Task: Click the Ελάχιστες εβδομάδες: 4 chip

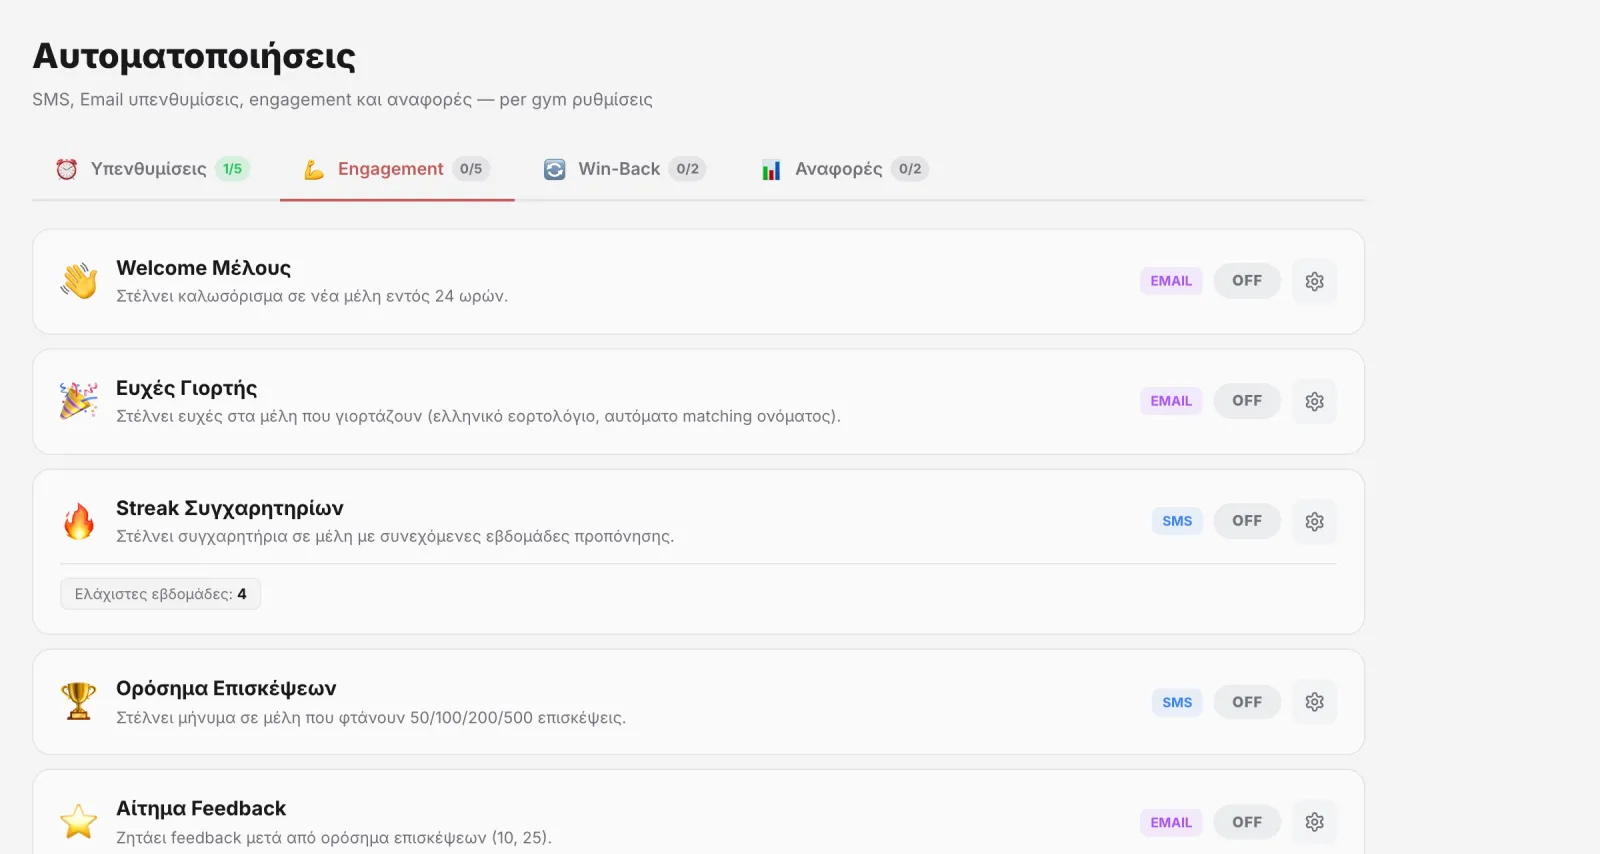Action: tap(160, 594)
